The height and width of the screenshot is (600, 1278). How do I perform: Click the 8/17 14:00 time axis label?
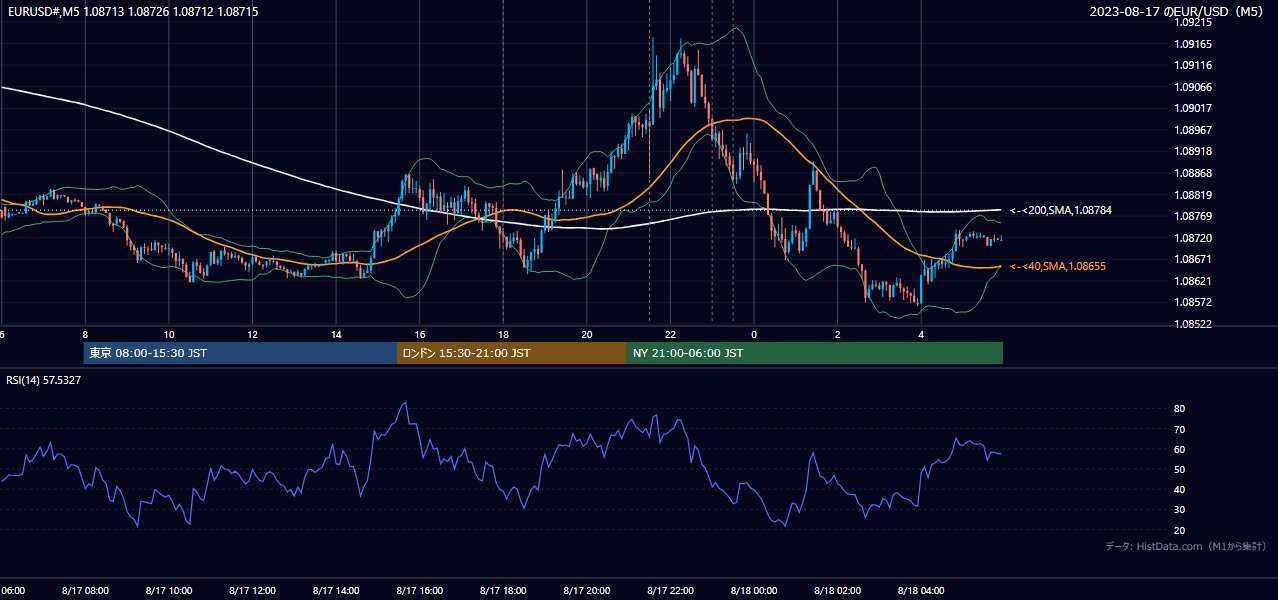click(x=336, y=590)
